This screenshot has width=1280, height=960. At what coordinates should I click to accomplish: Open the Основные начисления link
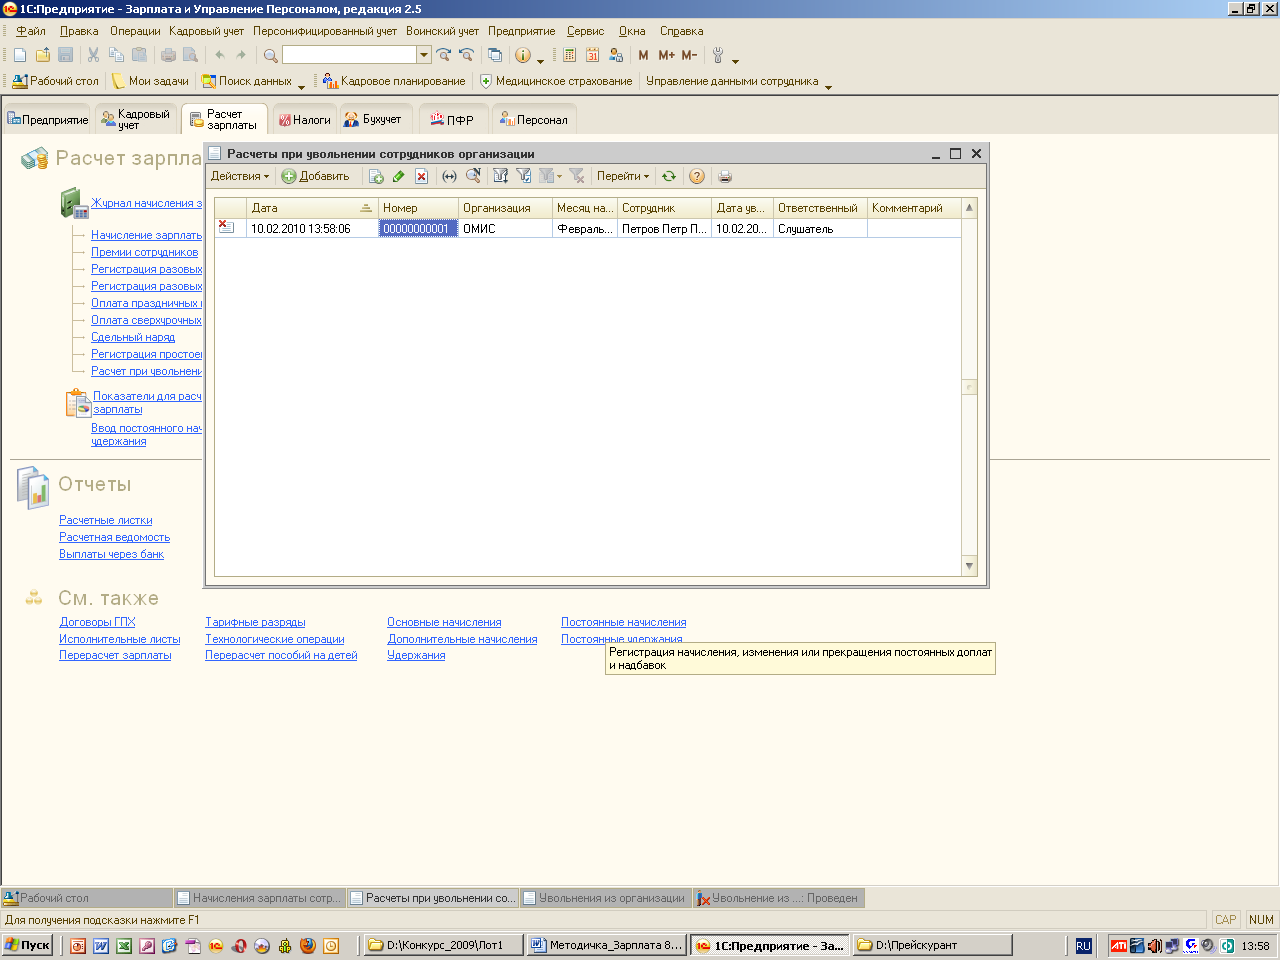point(444,622)
